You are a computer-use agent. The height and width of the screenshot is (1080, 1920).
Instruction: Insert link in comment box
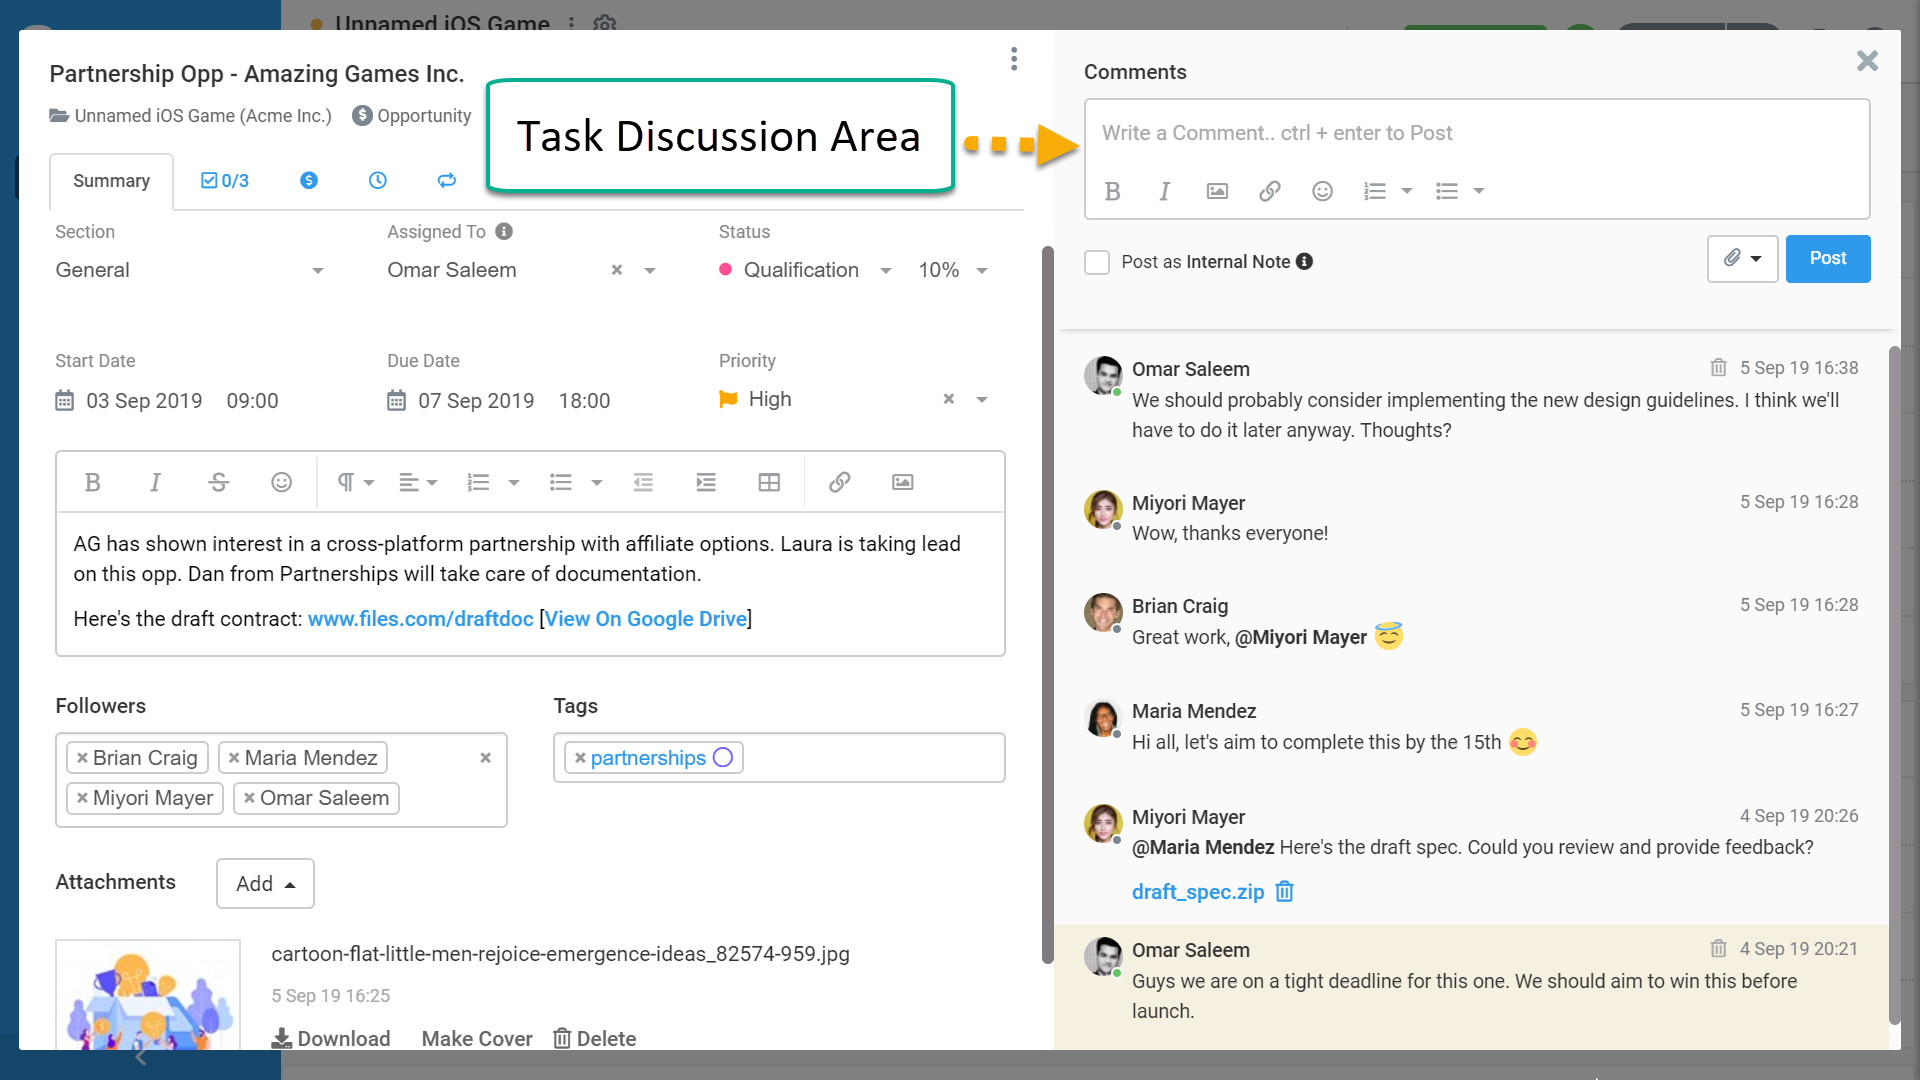[1270, 191]
